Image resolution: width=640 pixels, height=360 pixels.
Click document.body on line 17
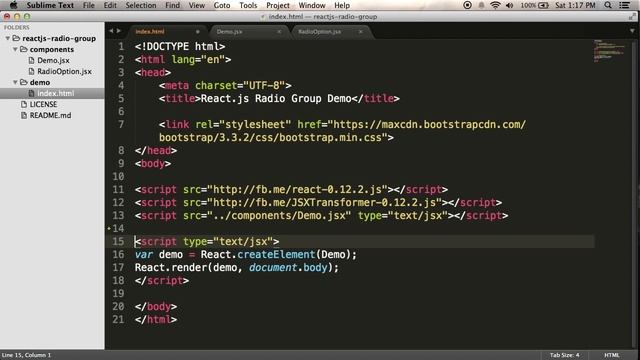pos(288,268)
